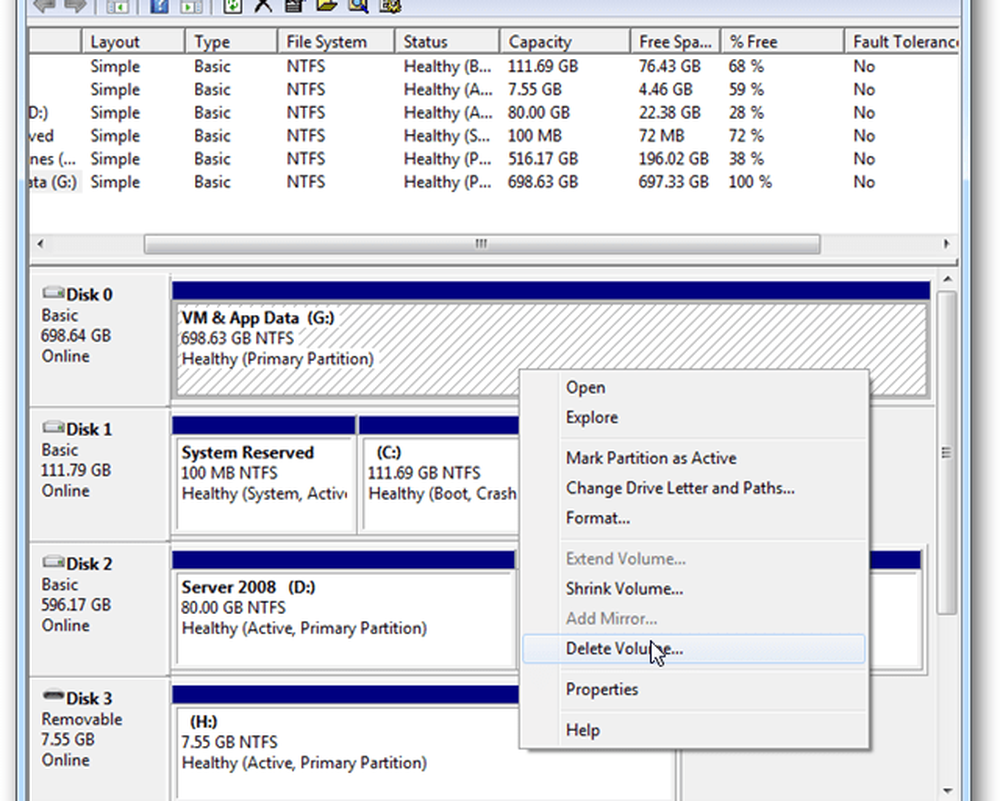Click the 80.00 GB capacity cell
This screenshot has height=801, width=1000.
(x=538, y=113)
